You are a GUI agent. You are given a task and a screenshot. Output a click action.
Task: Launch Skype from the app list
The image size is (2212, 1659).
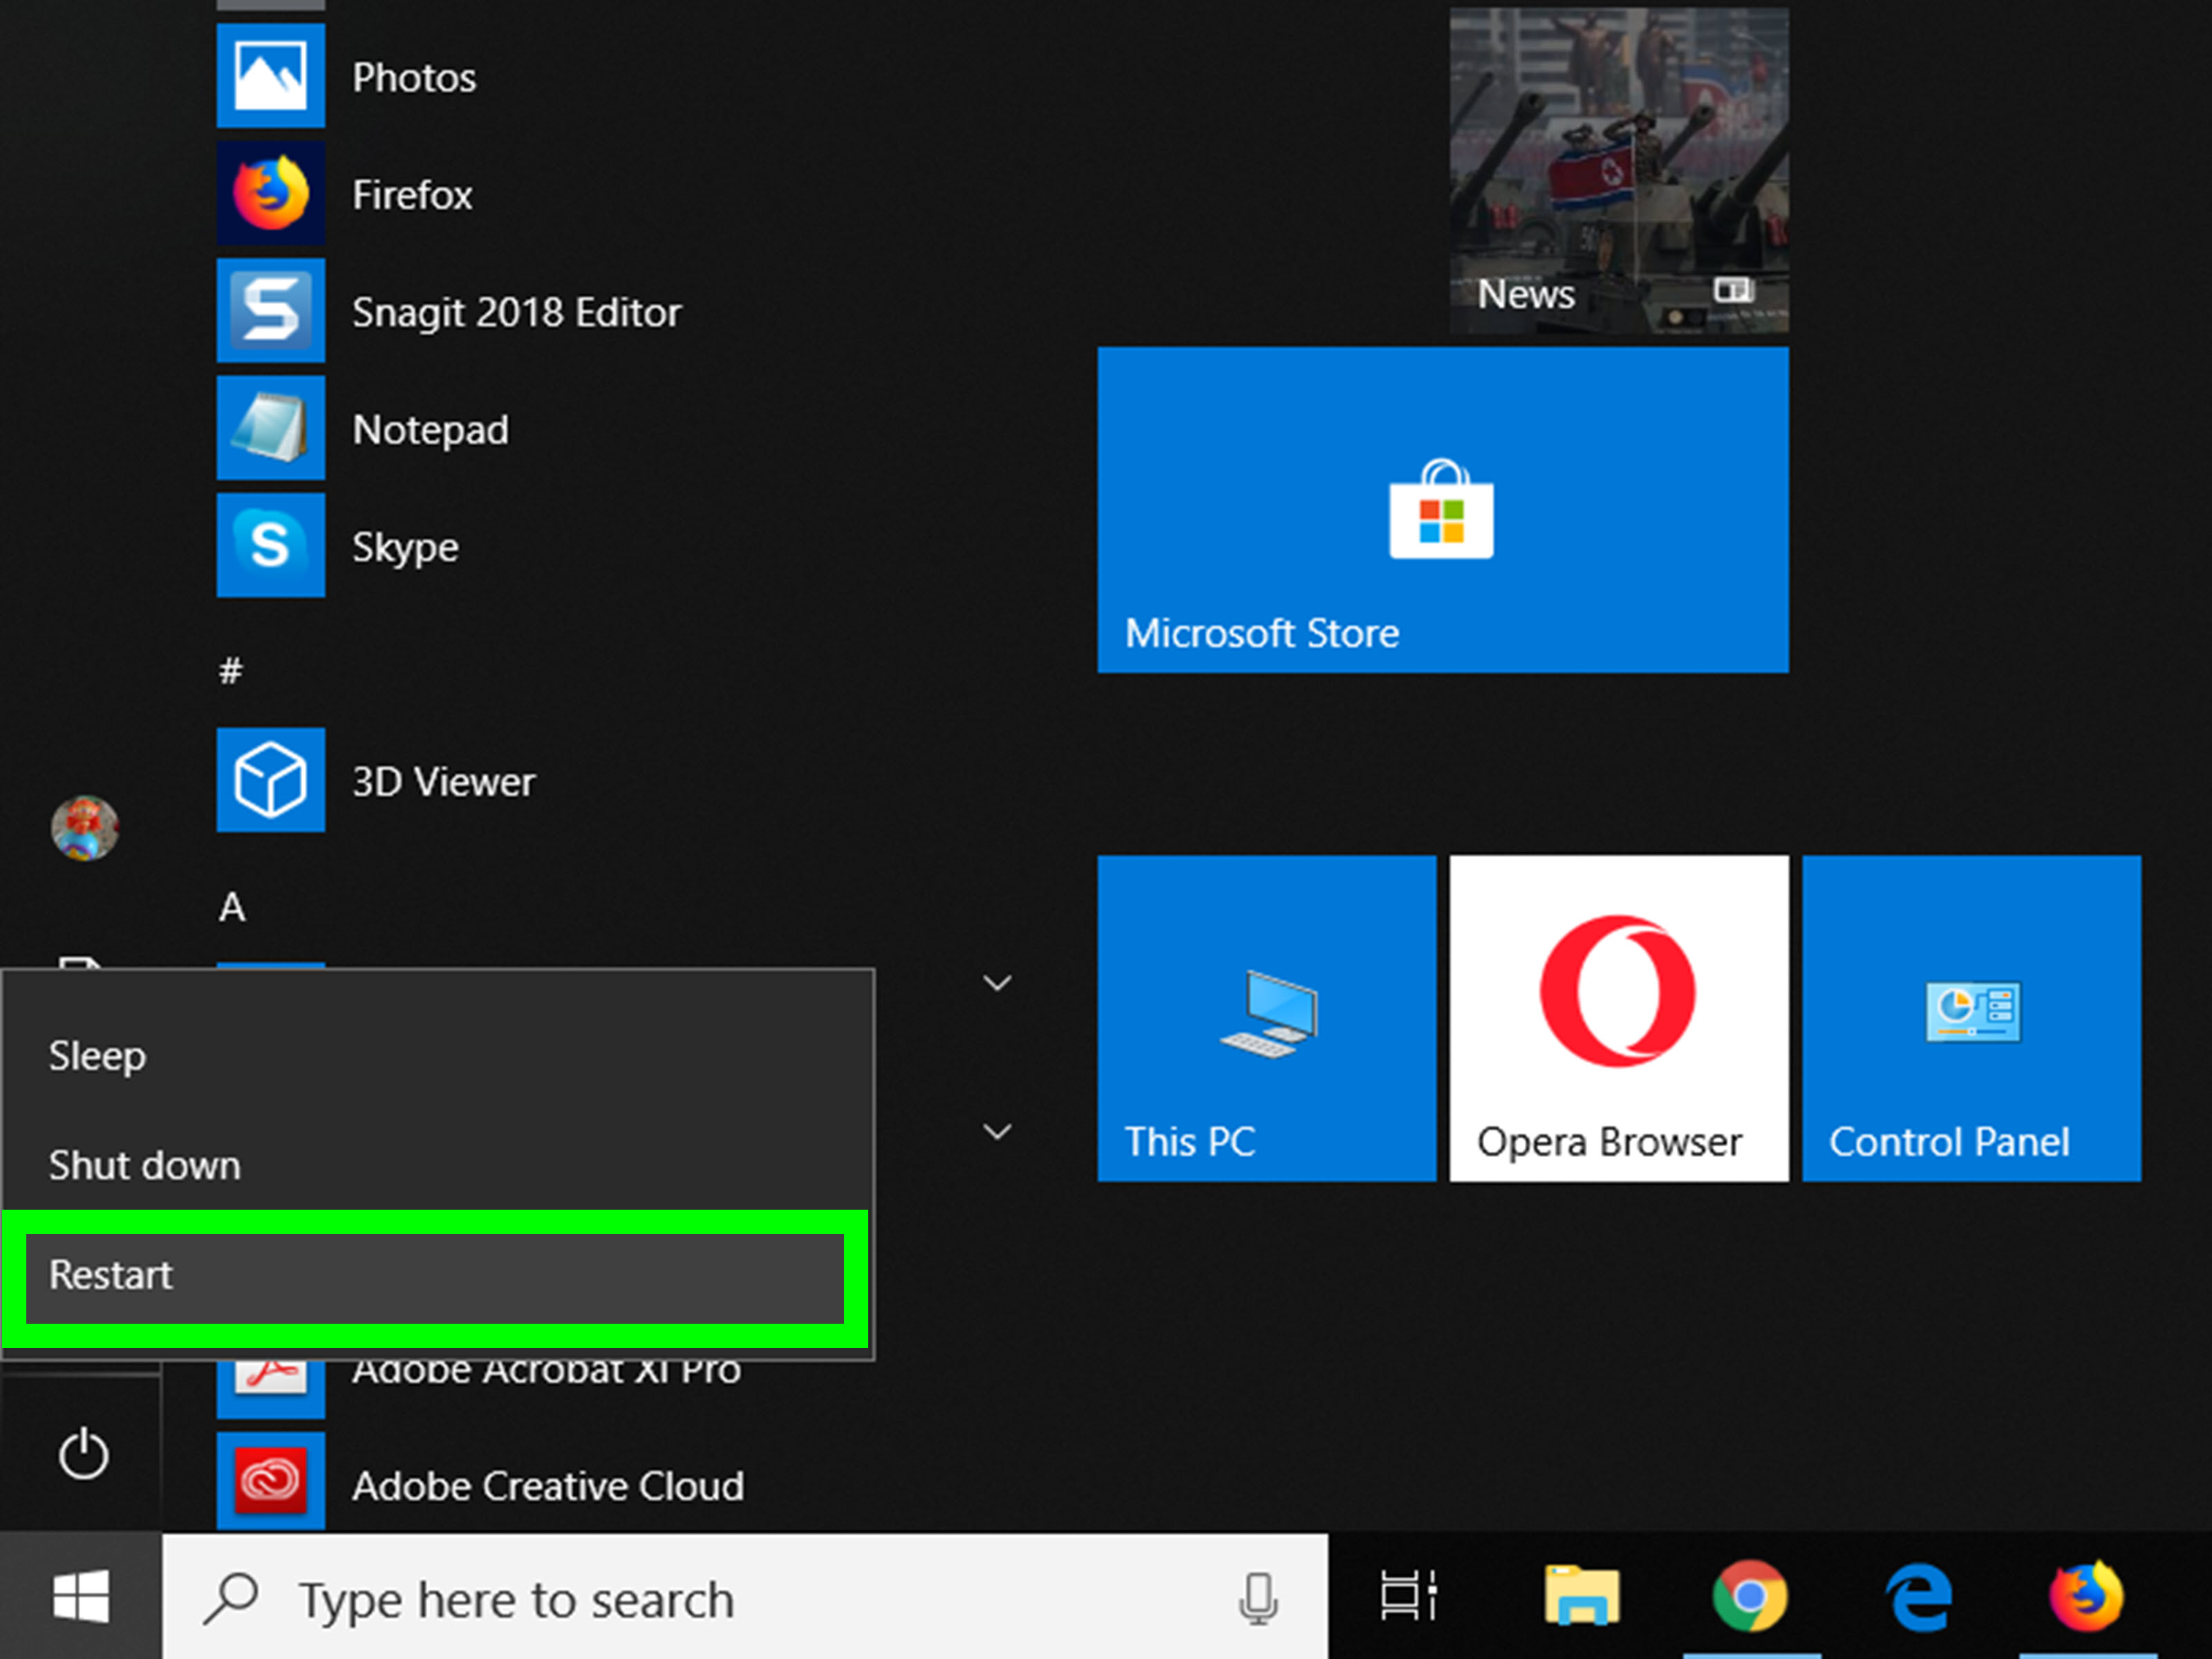point(338,546)
